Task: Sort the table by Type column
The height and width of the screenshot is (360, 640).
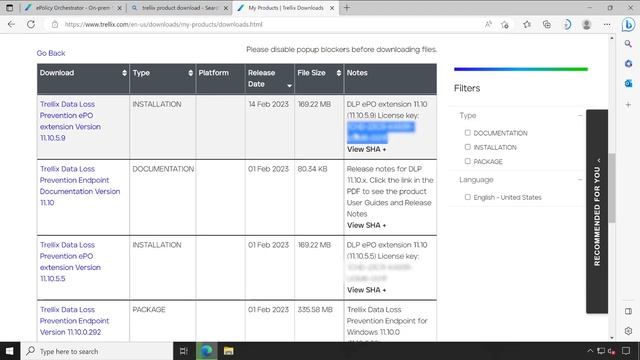Action: 191,73
